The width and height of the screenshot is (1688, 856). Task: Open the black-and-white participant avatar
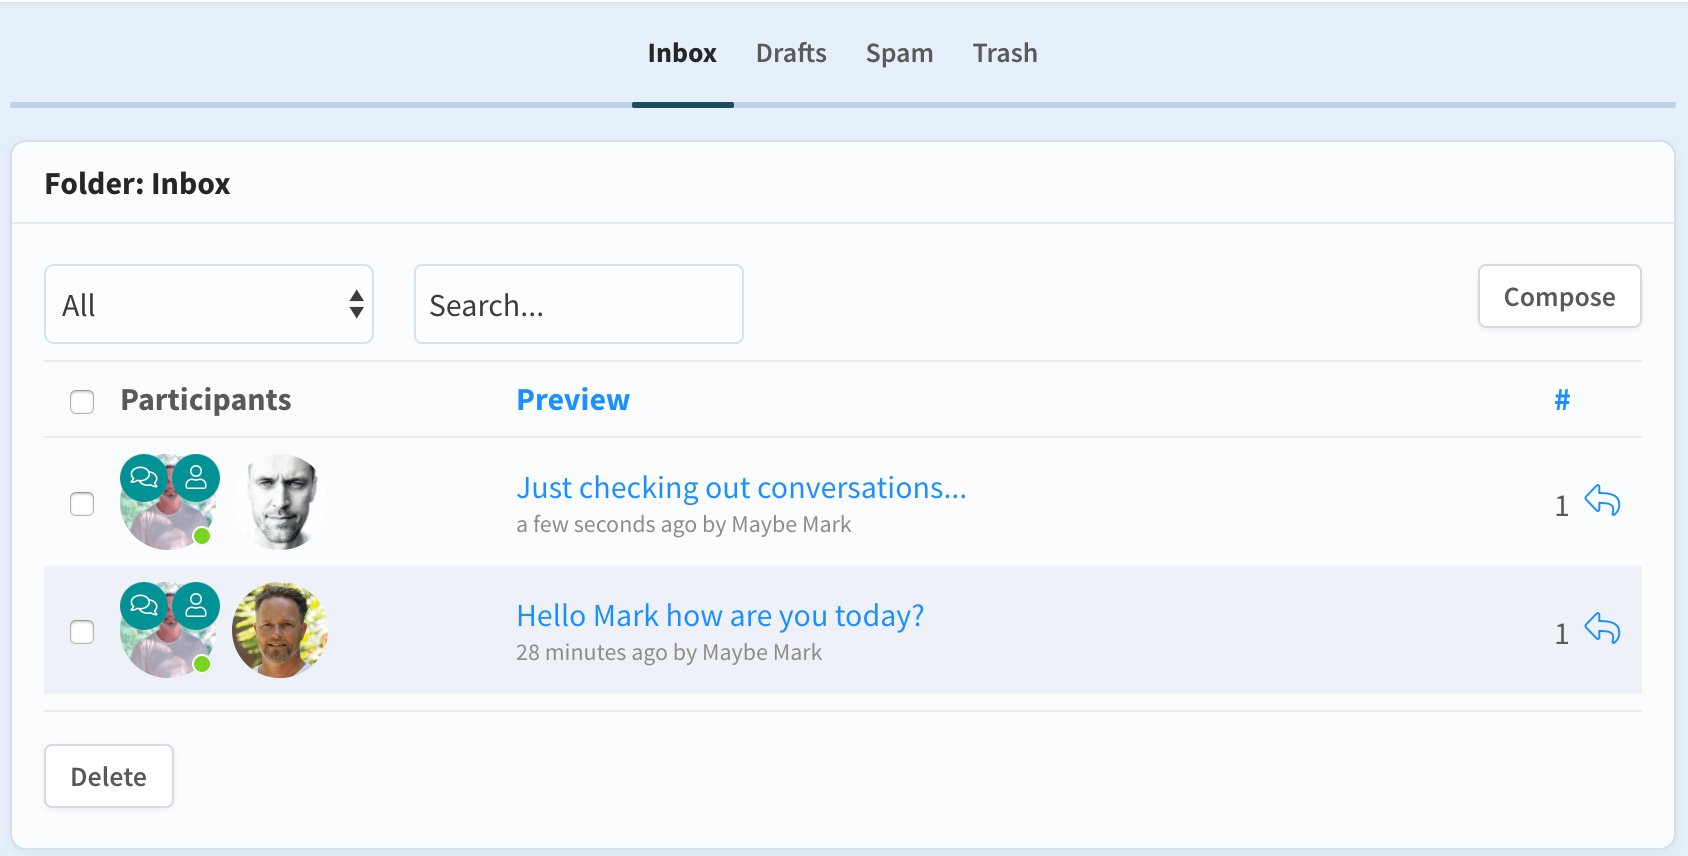click(x=280, y=502)
